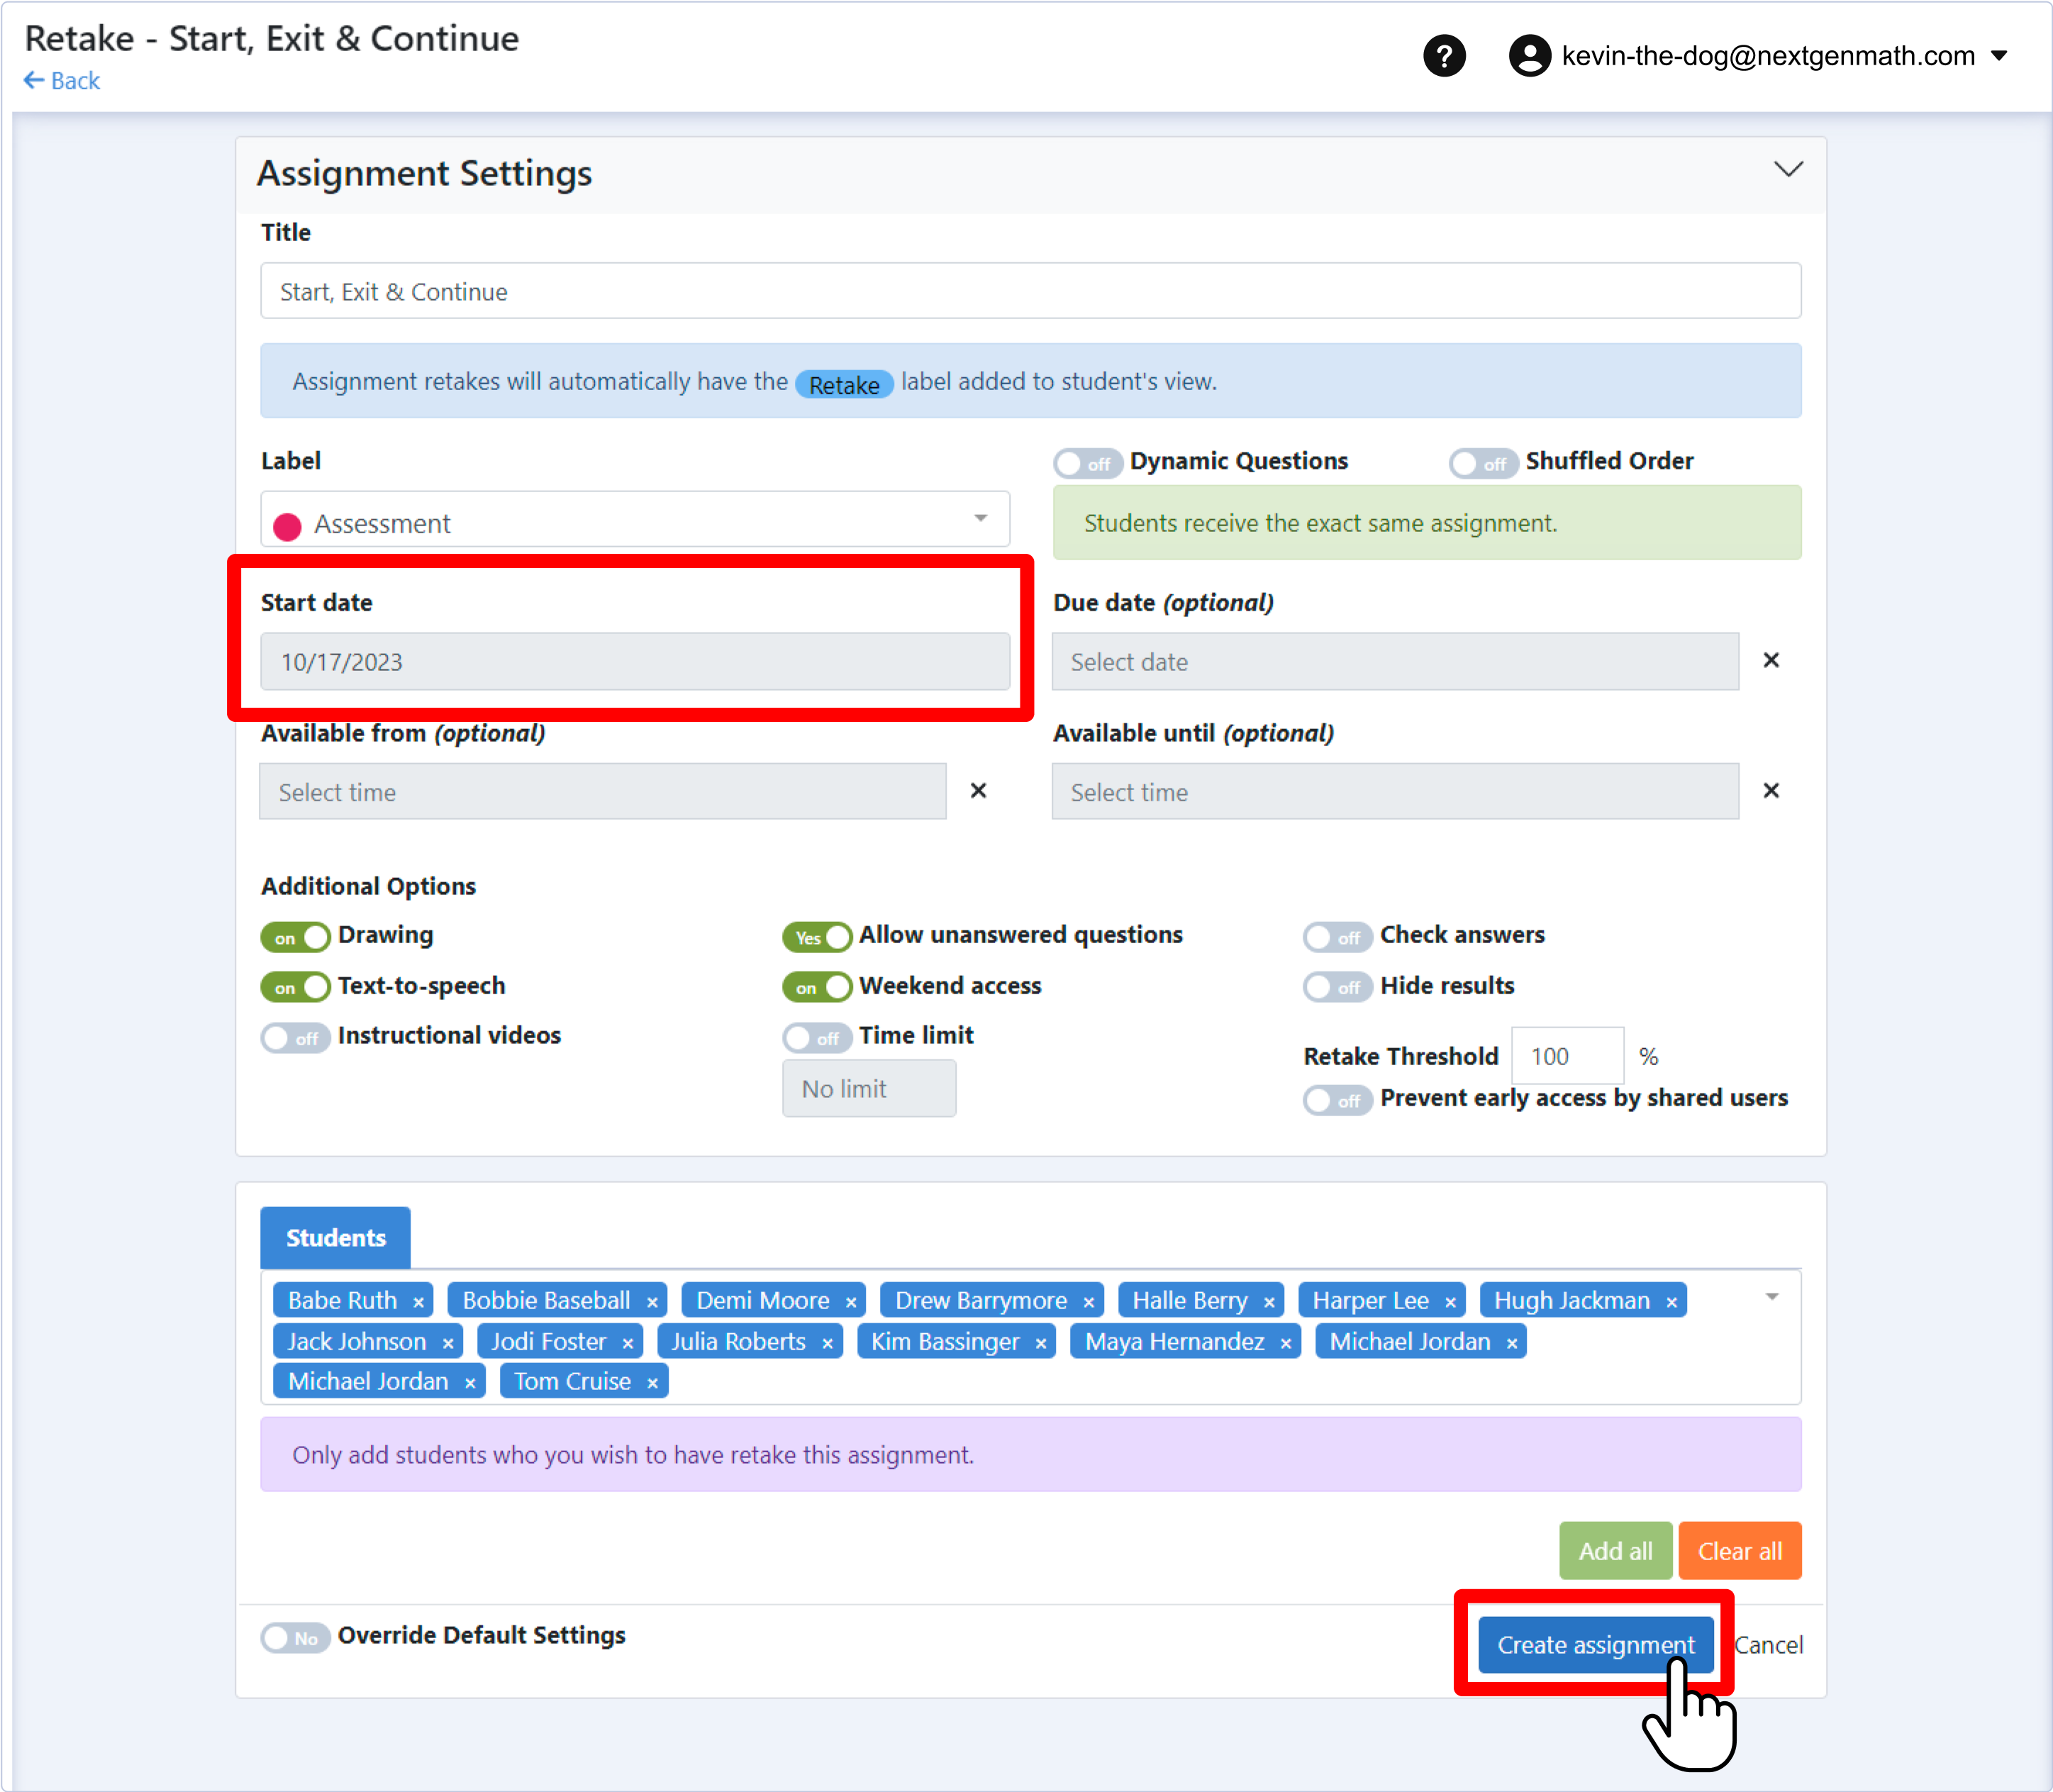Open the account dropdown arrow

pyautogui.click(x=1999, y=56)
